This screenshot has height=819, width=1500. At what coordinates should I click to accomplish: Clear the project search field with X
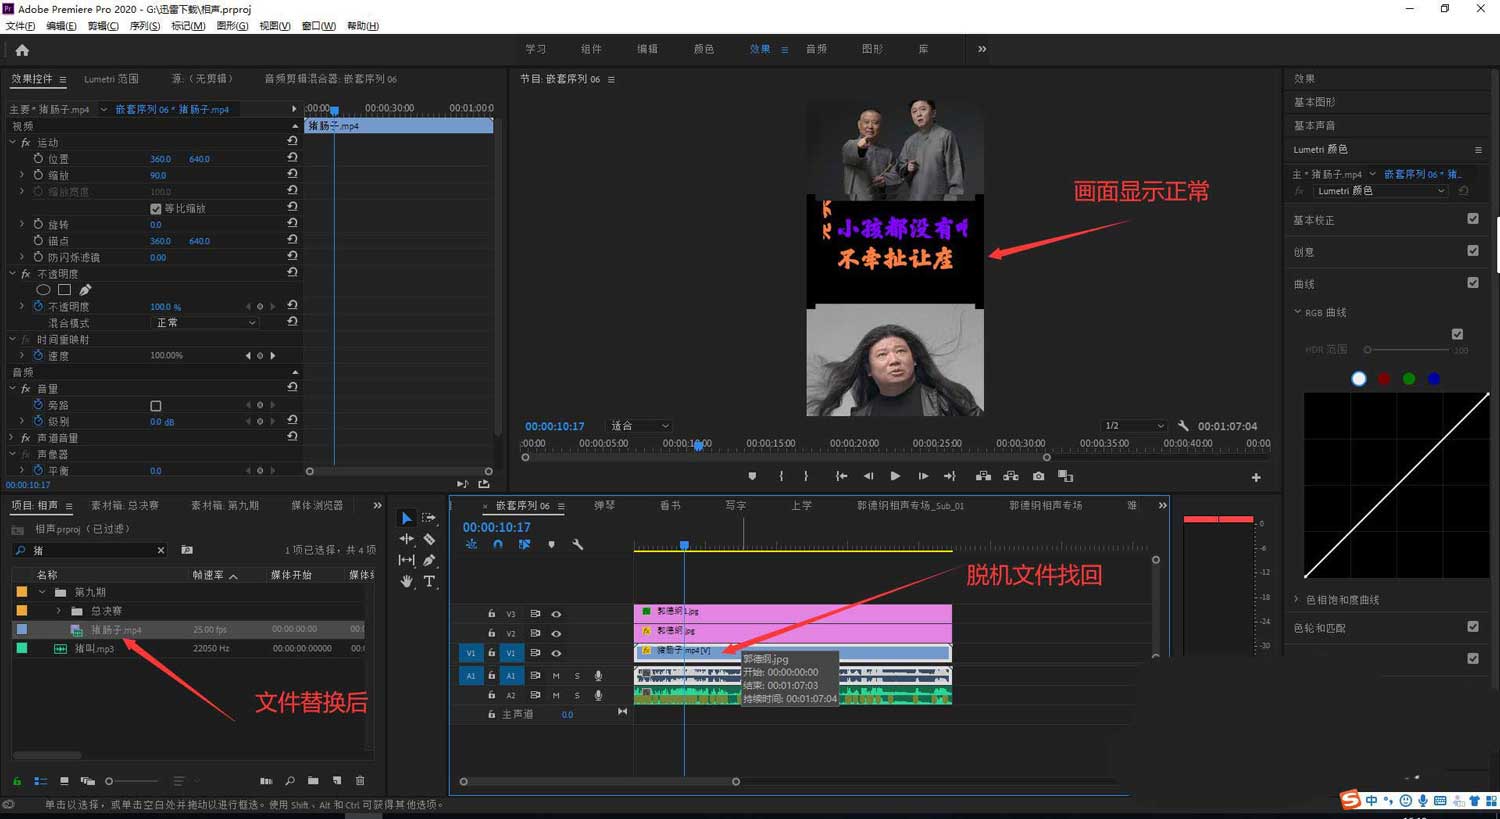click(x=161, y=551)
